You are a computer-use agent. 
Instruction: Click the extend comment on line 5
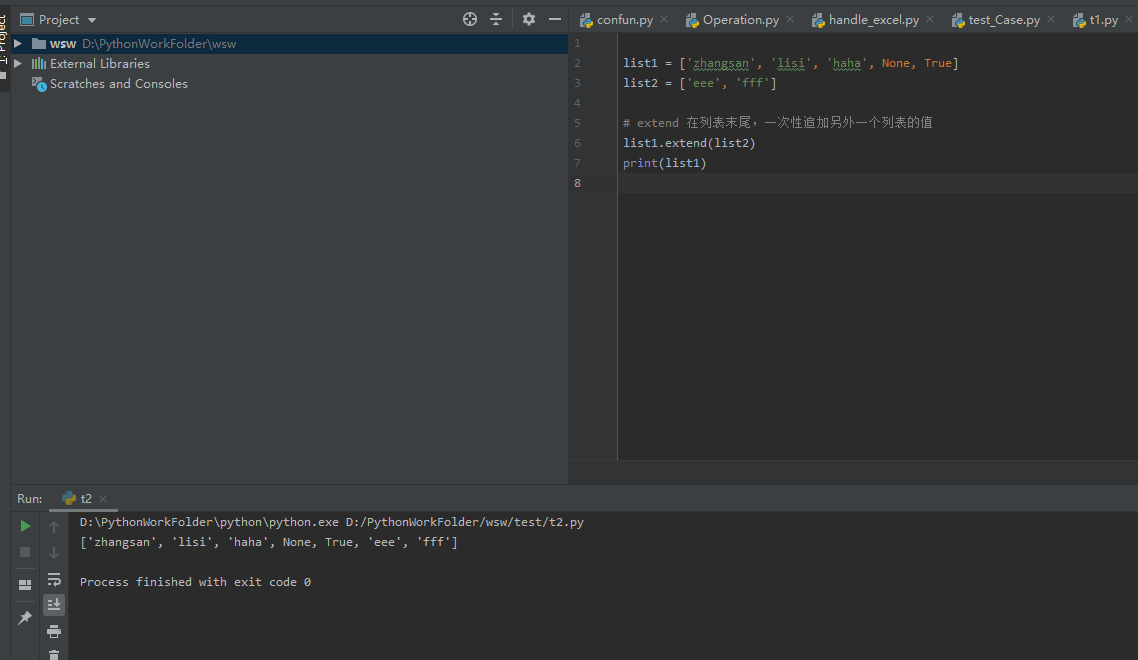[x=777, y=123]
